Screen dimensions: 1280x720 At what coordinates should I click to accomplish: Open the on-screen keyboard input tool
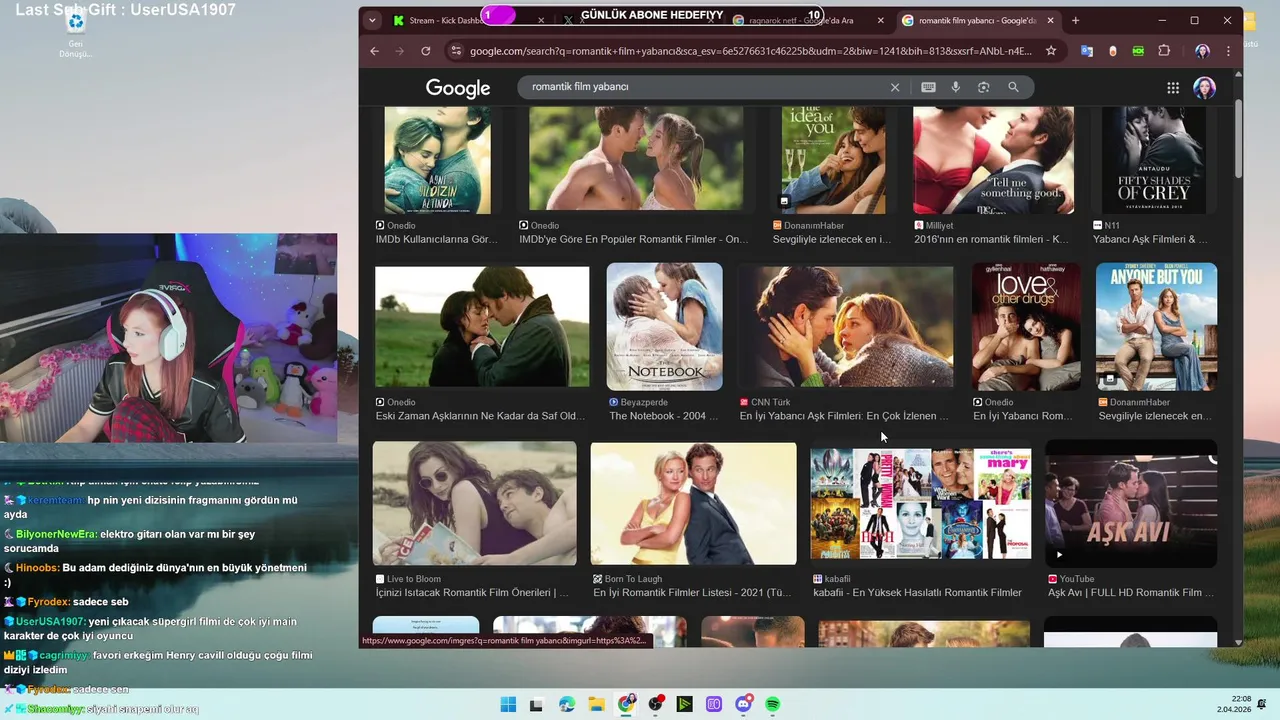928,87
